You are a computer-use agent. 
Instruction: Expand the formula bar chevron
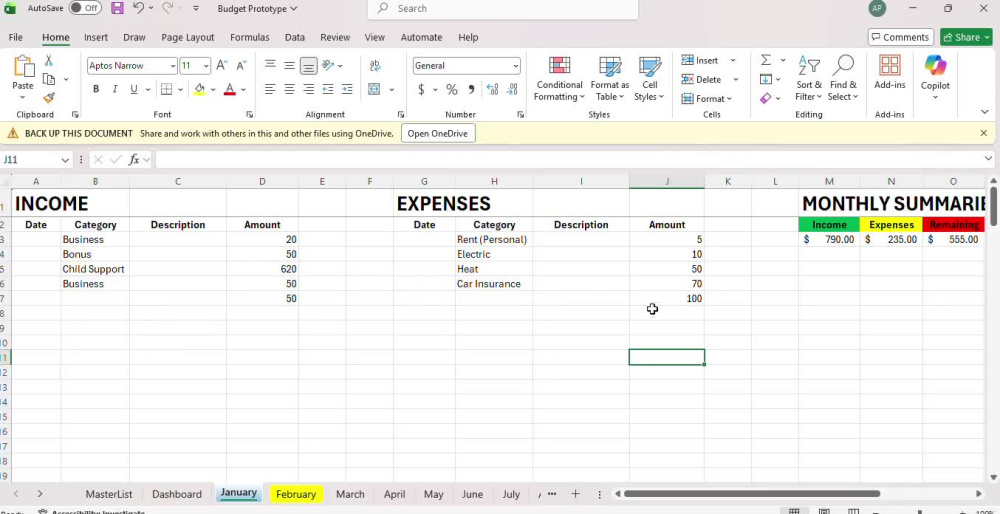coord(989,159)
